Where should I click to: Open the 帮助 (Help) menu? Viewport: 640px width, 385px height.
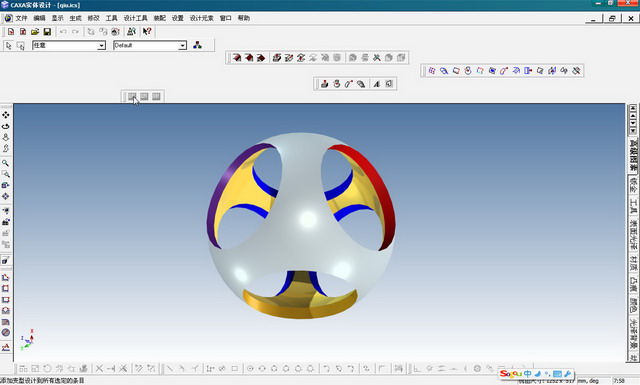coord(244,18)
